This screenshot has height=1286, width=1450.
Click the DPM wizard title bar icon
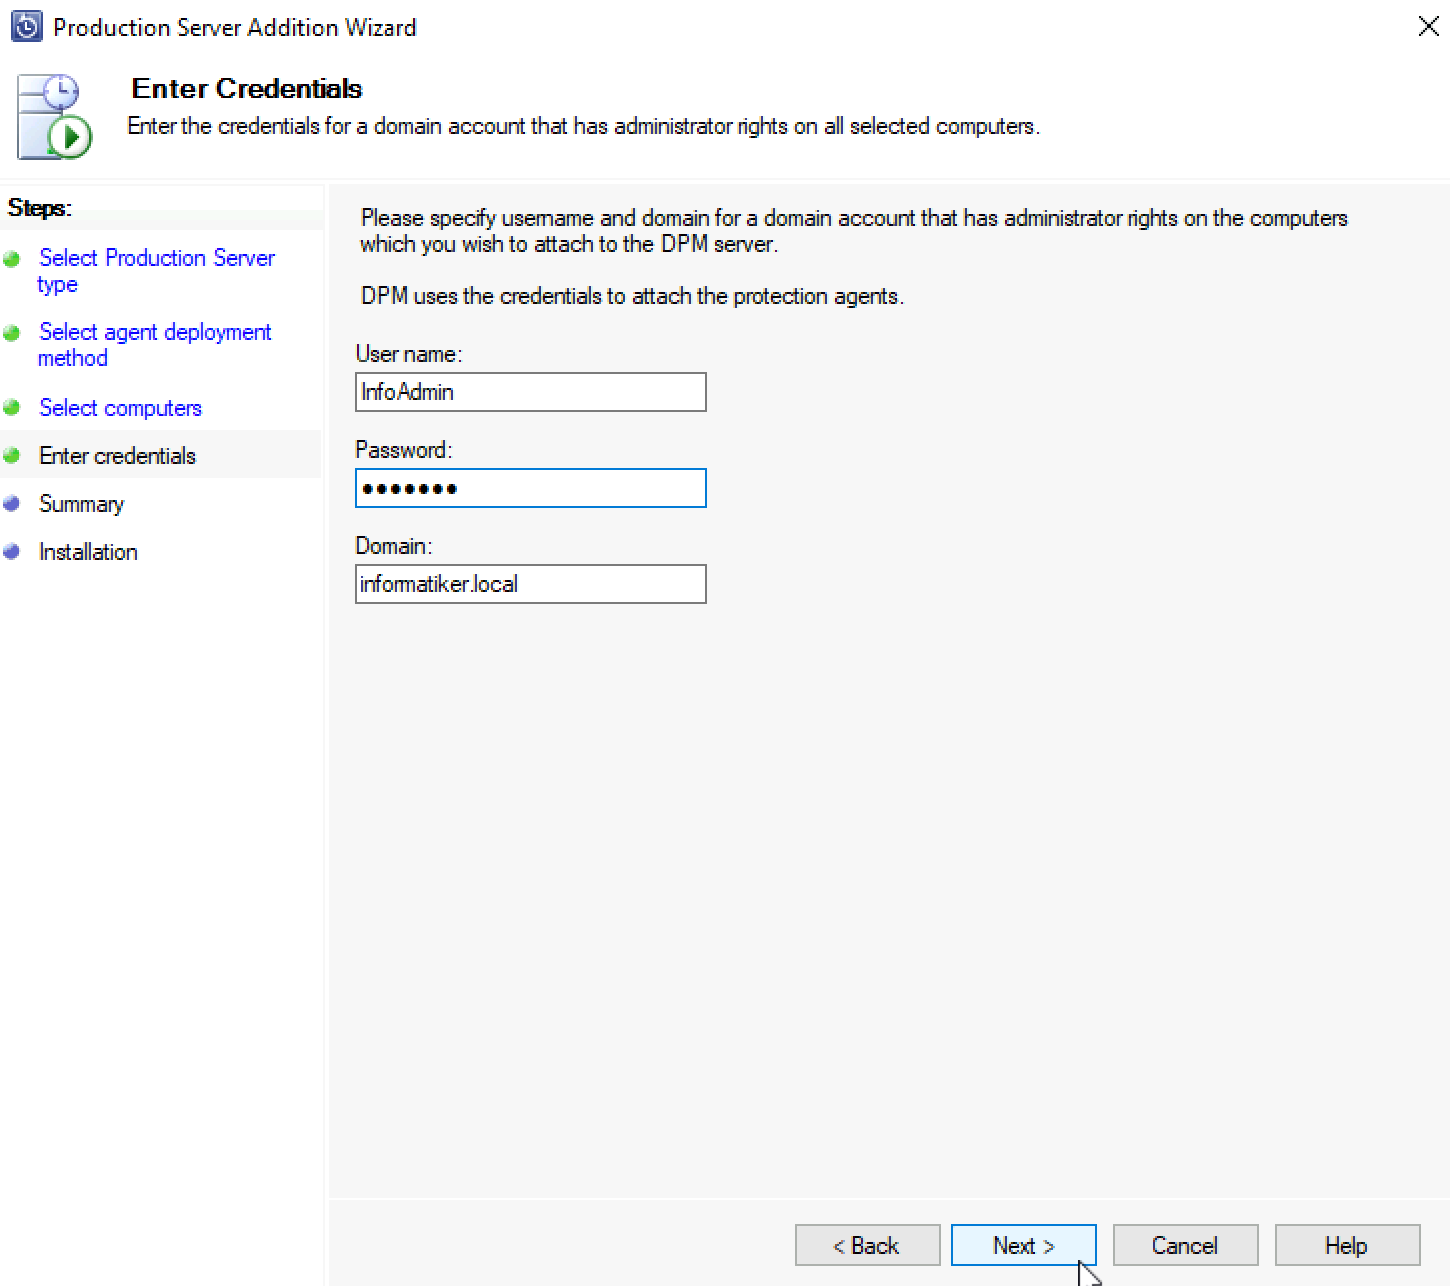(x=26, y=27)
